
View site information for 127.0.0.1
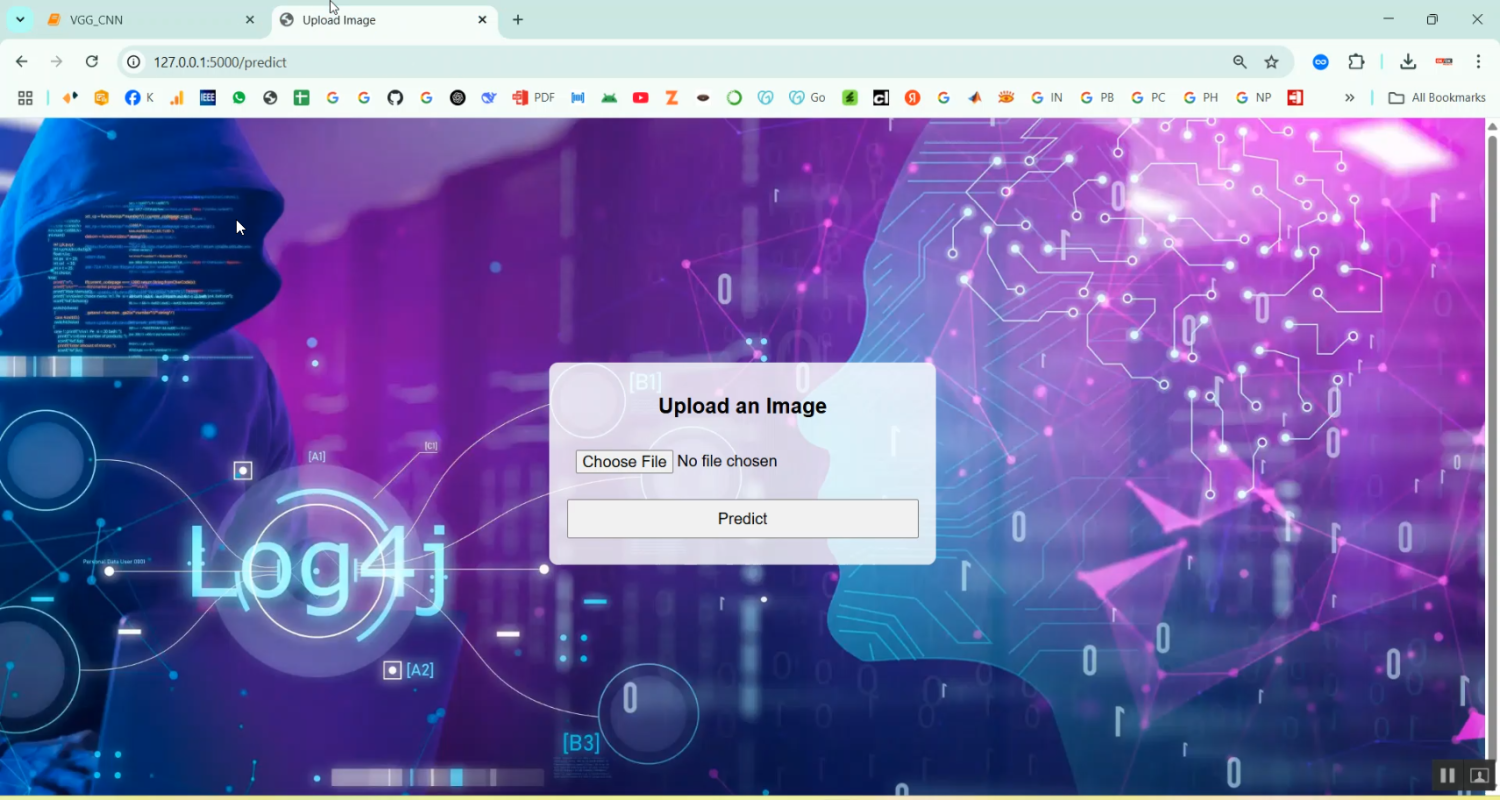click(133, 62)
